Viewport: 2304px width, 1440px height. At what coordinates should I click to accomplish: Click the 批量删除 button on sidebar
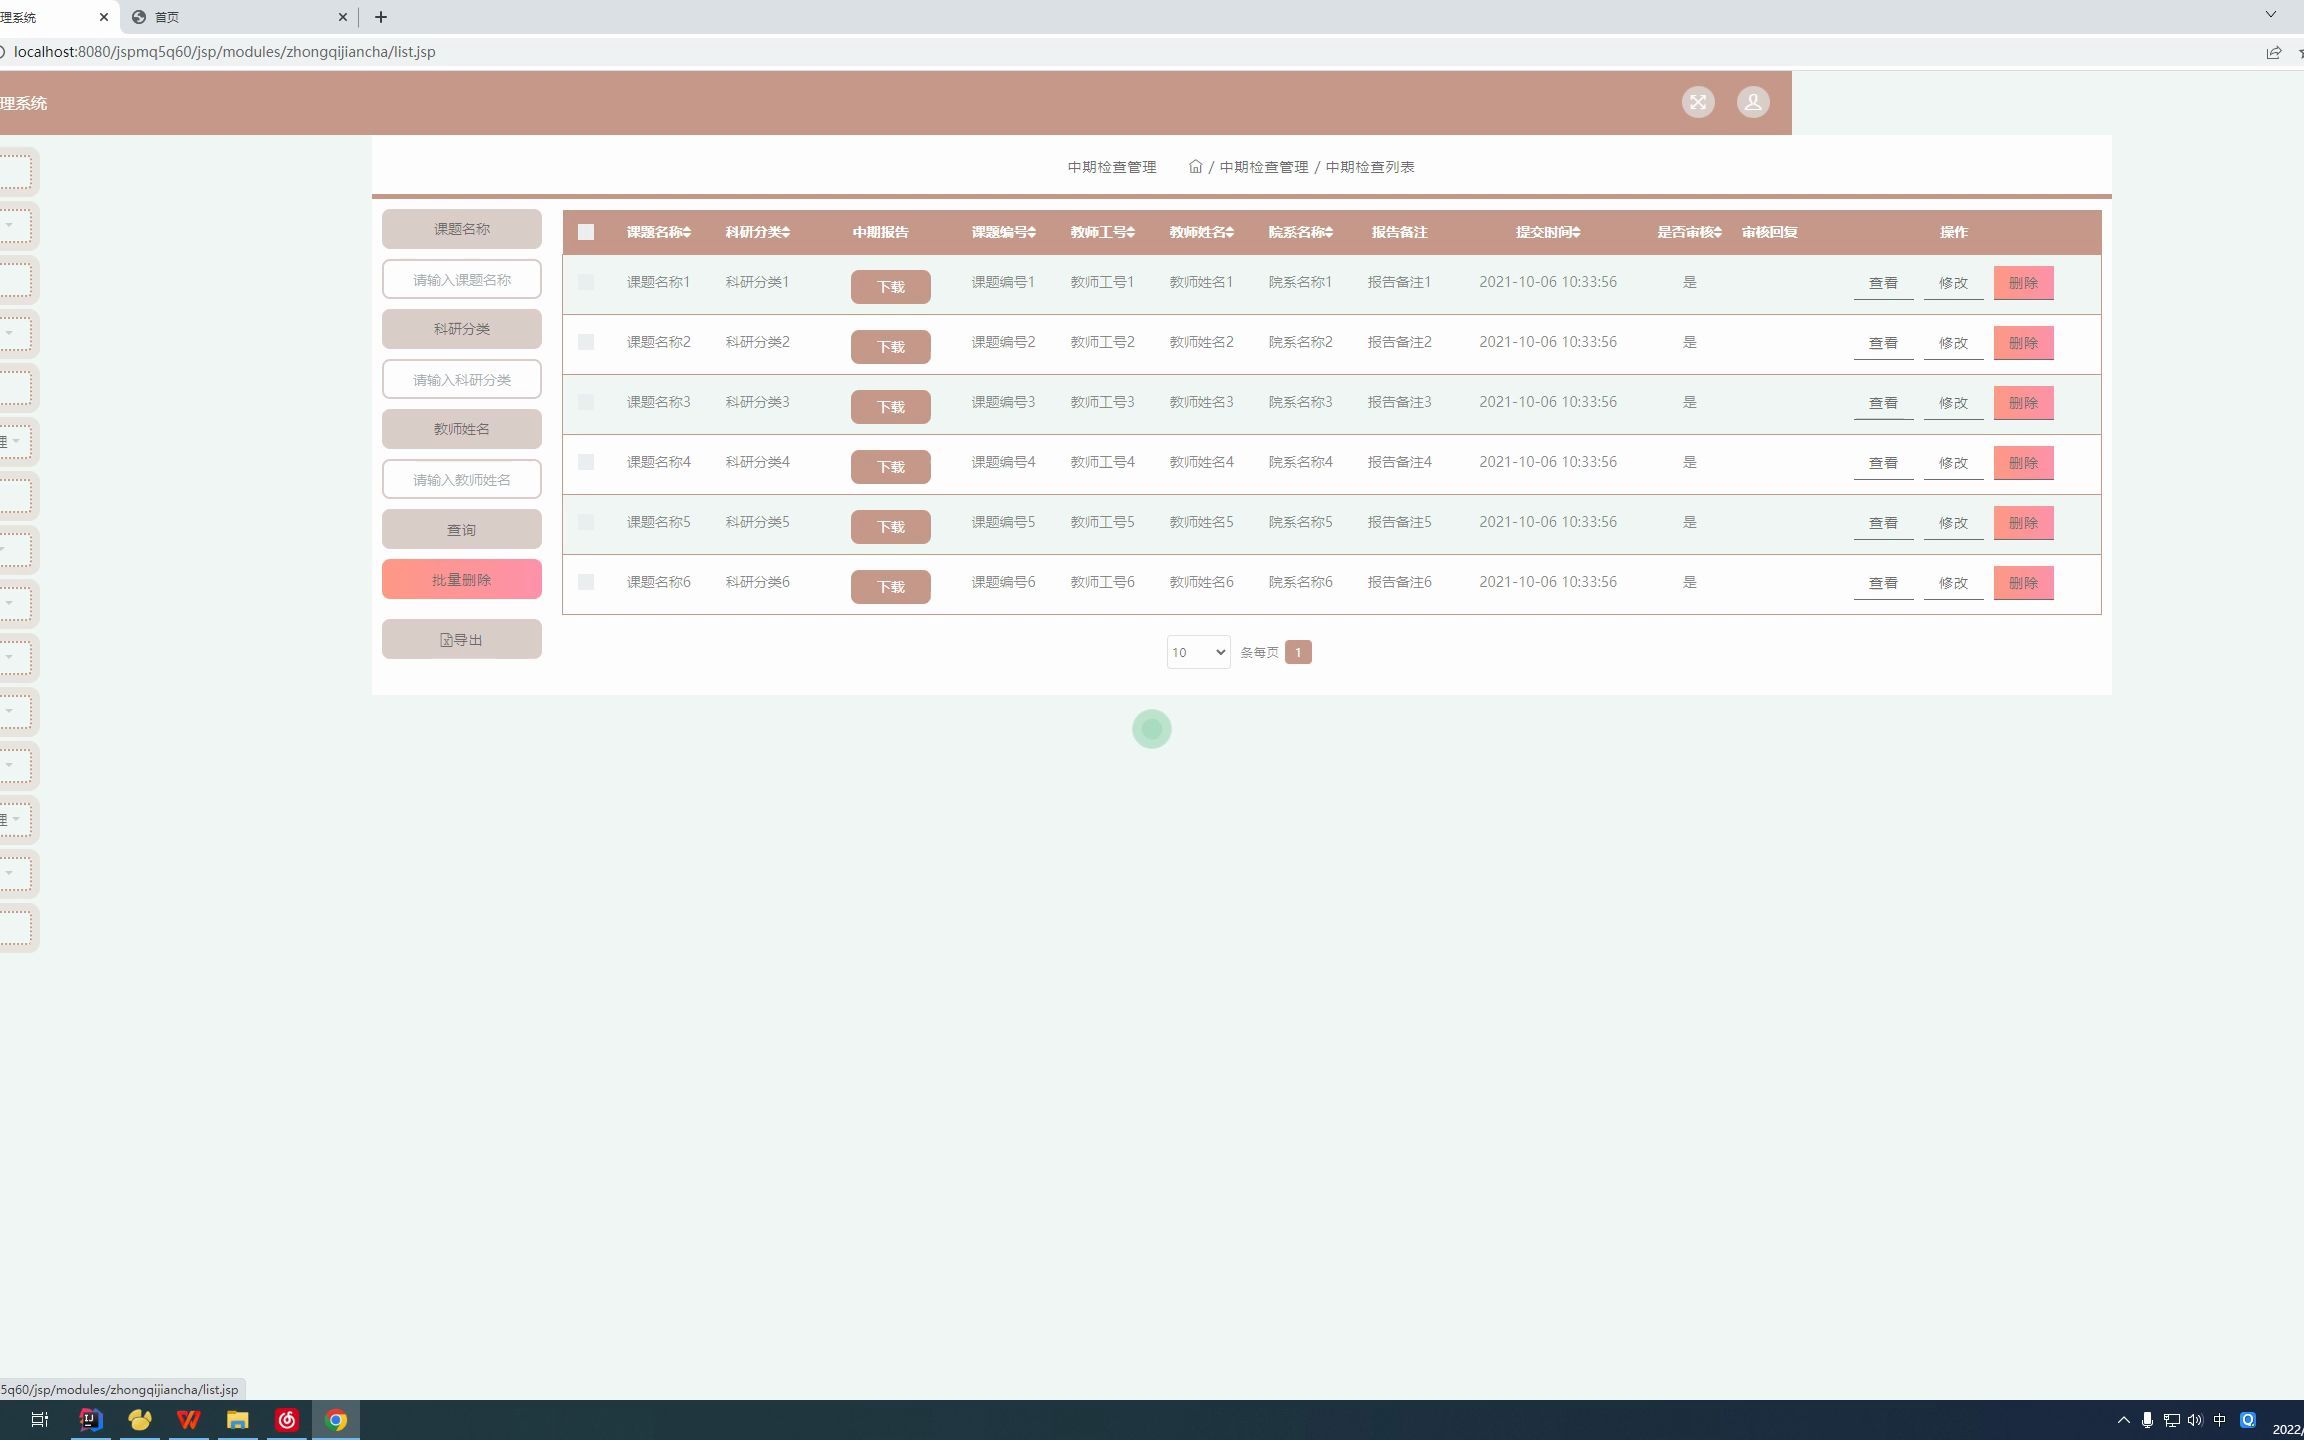(461, 579)
